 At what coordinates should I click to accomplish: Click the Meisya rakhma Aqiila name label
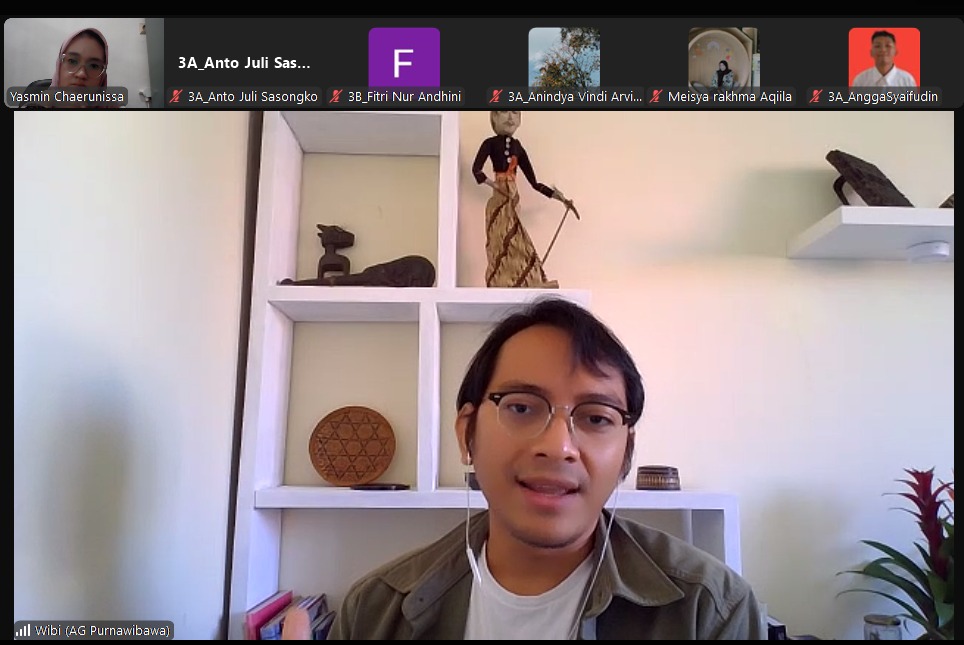click(729, 97)
